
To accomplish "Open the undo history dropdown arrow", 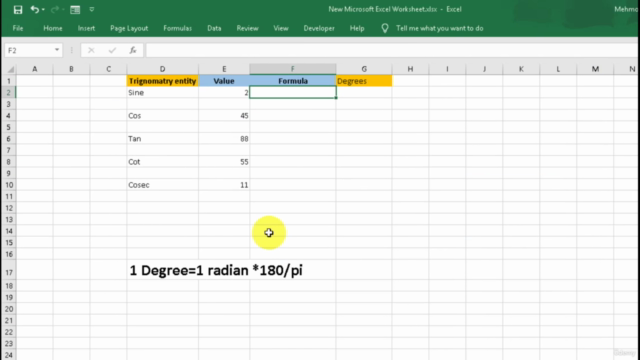I will pos(43,10).
